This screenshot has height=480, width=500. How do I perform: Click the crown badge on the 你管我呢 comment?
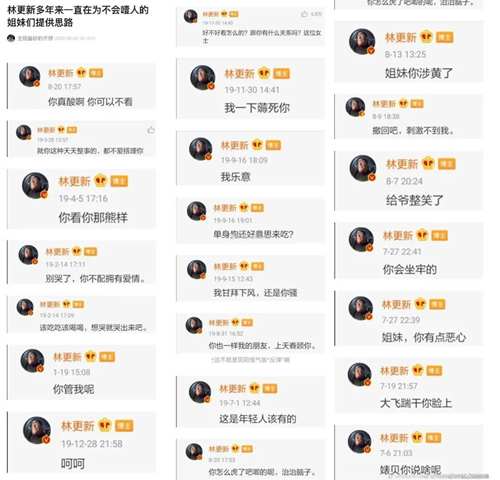pos(90,357)
